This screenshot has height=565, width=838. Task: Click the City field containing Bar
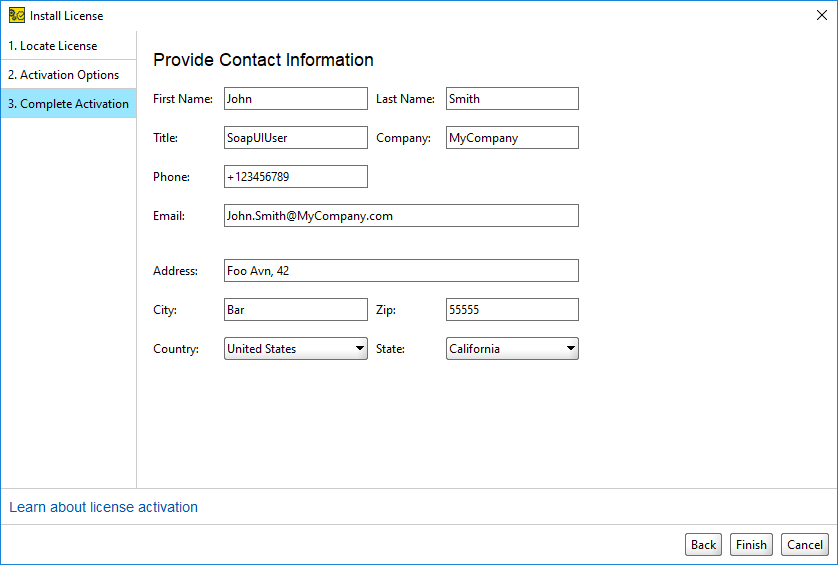(x=296, y=309)
